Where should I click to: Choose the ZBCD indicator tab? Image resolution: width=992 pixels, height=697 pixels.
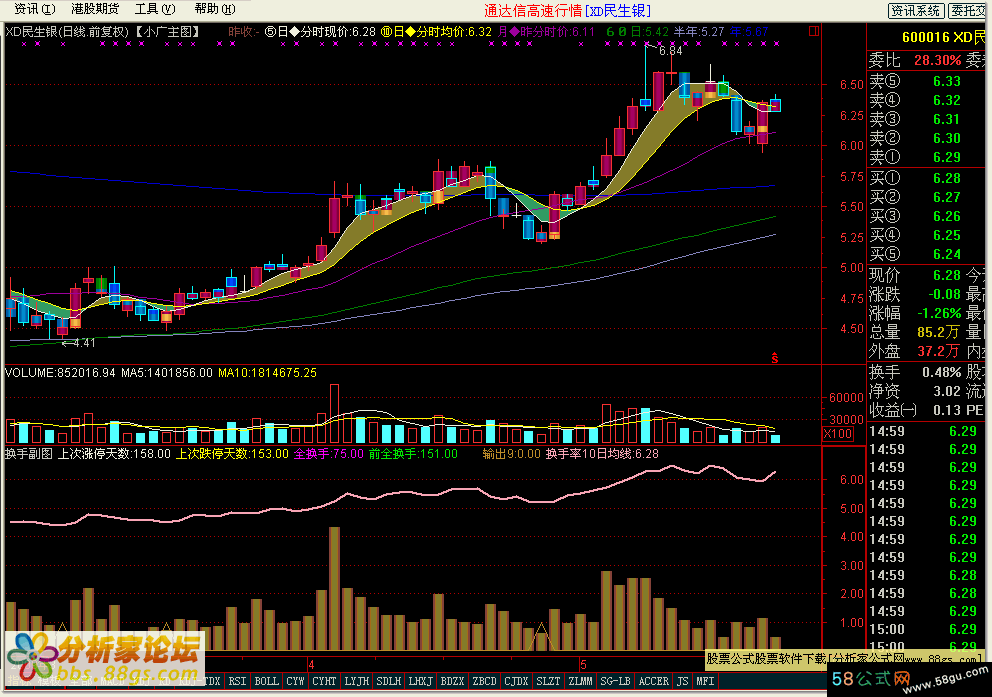485,681
